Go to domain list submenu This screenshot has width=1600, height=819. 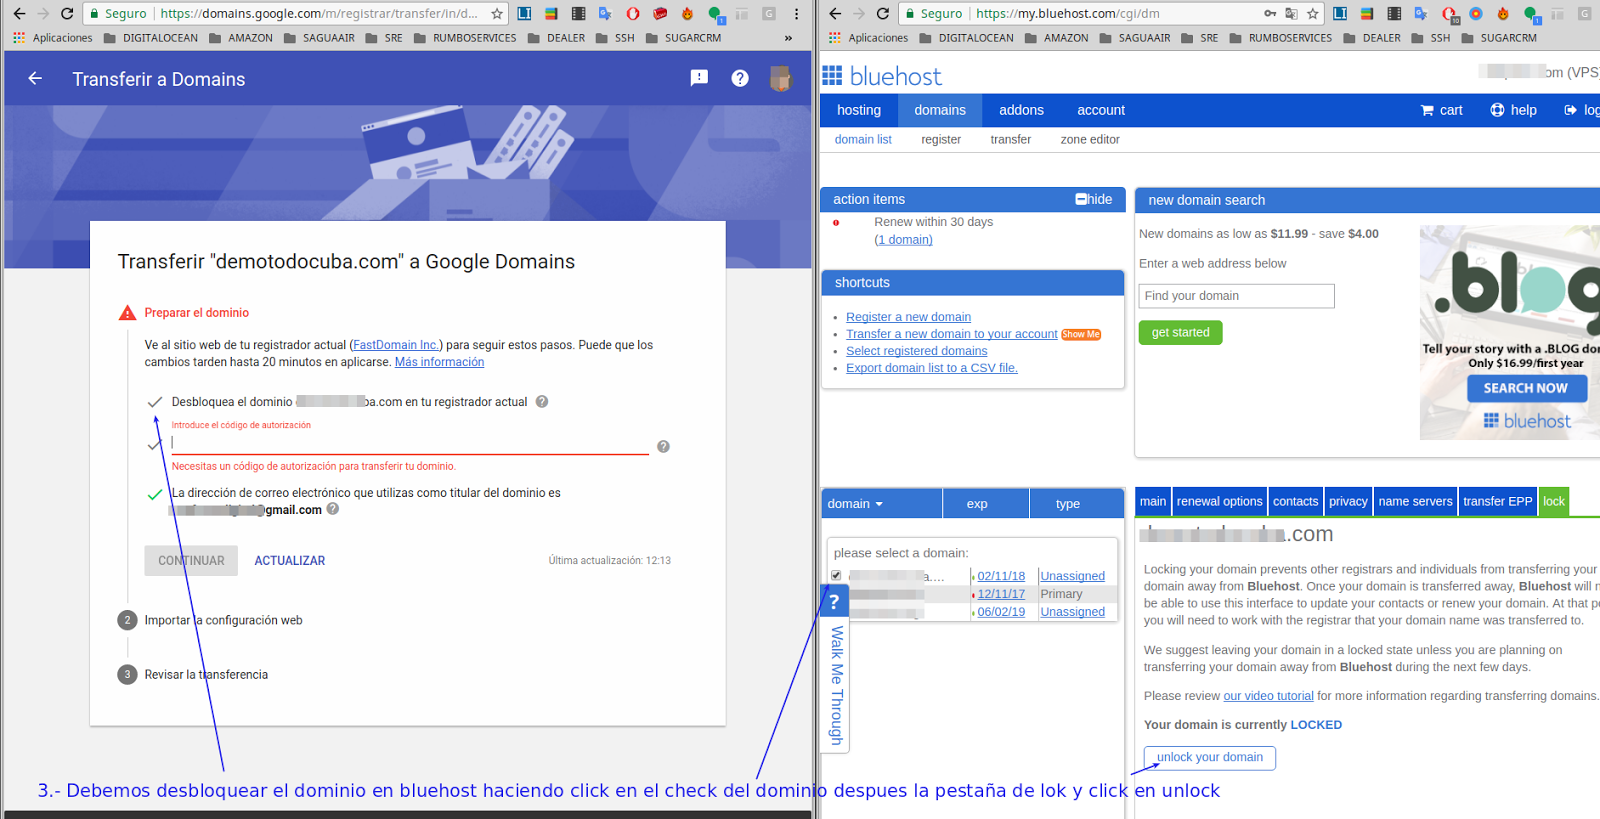[863, 140]
